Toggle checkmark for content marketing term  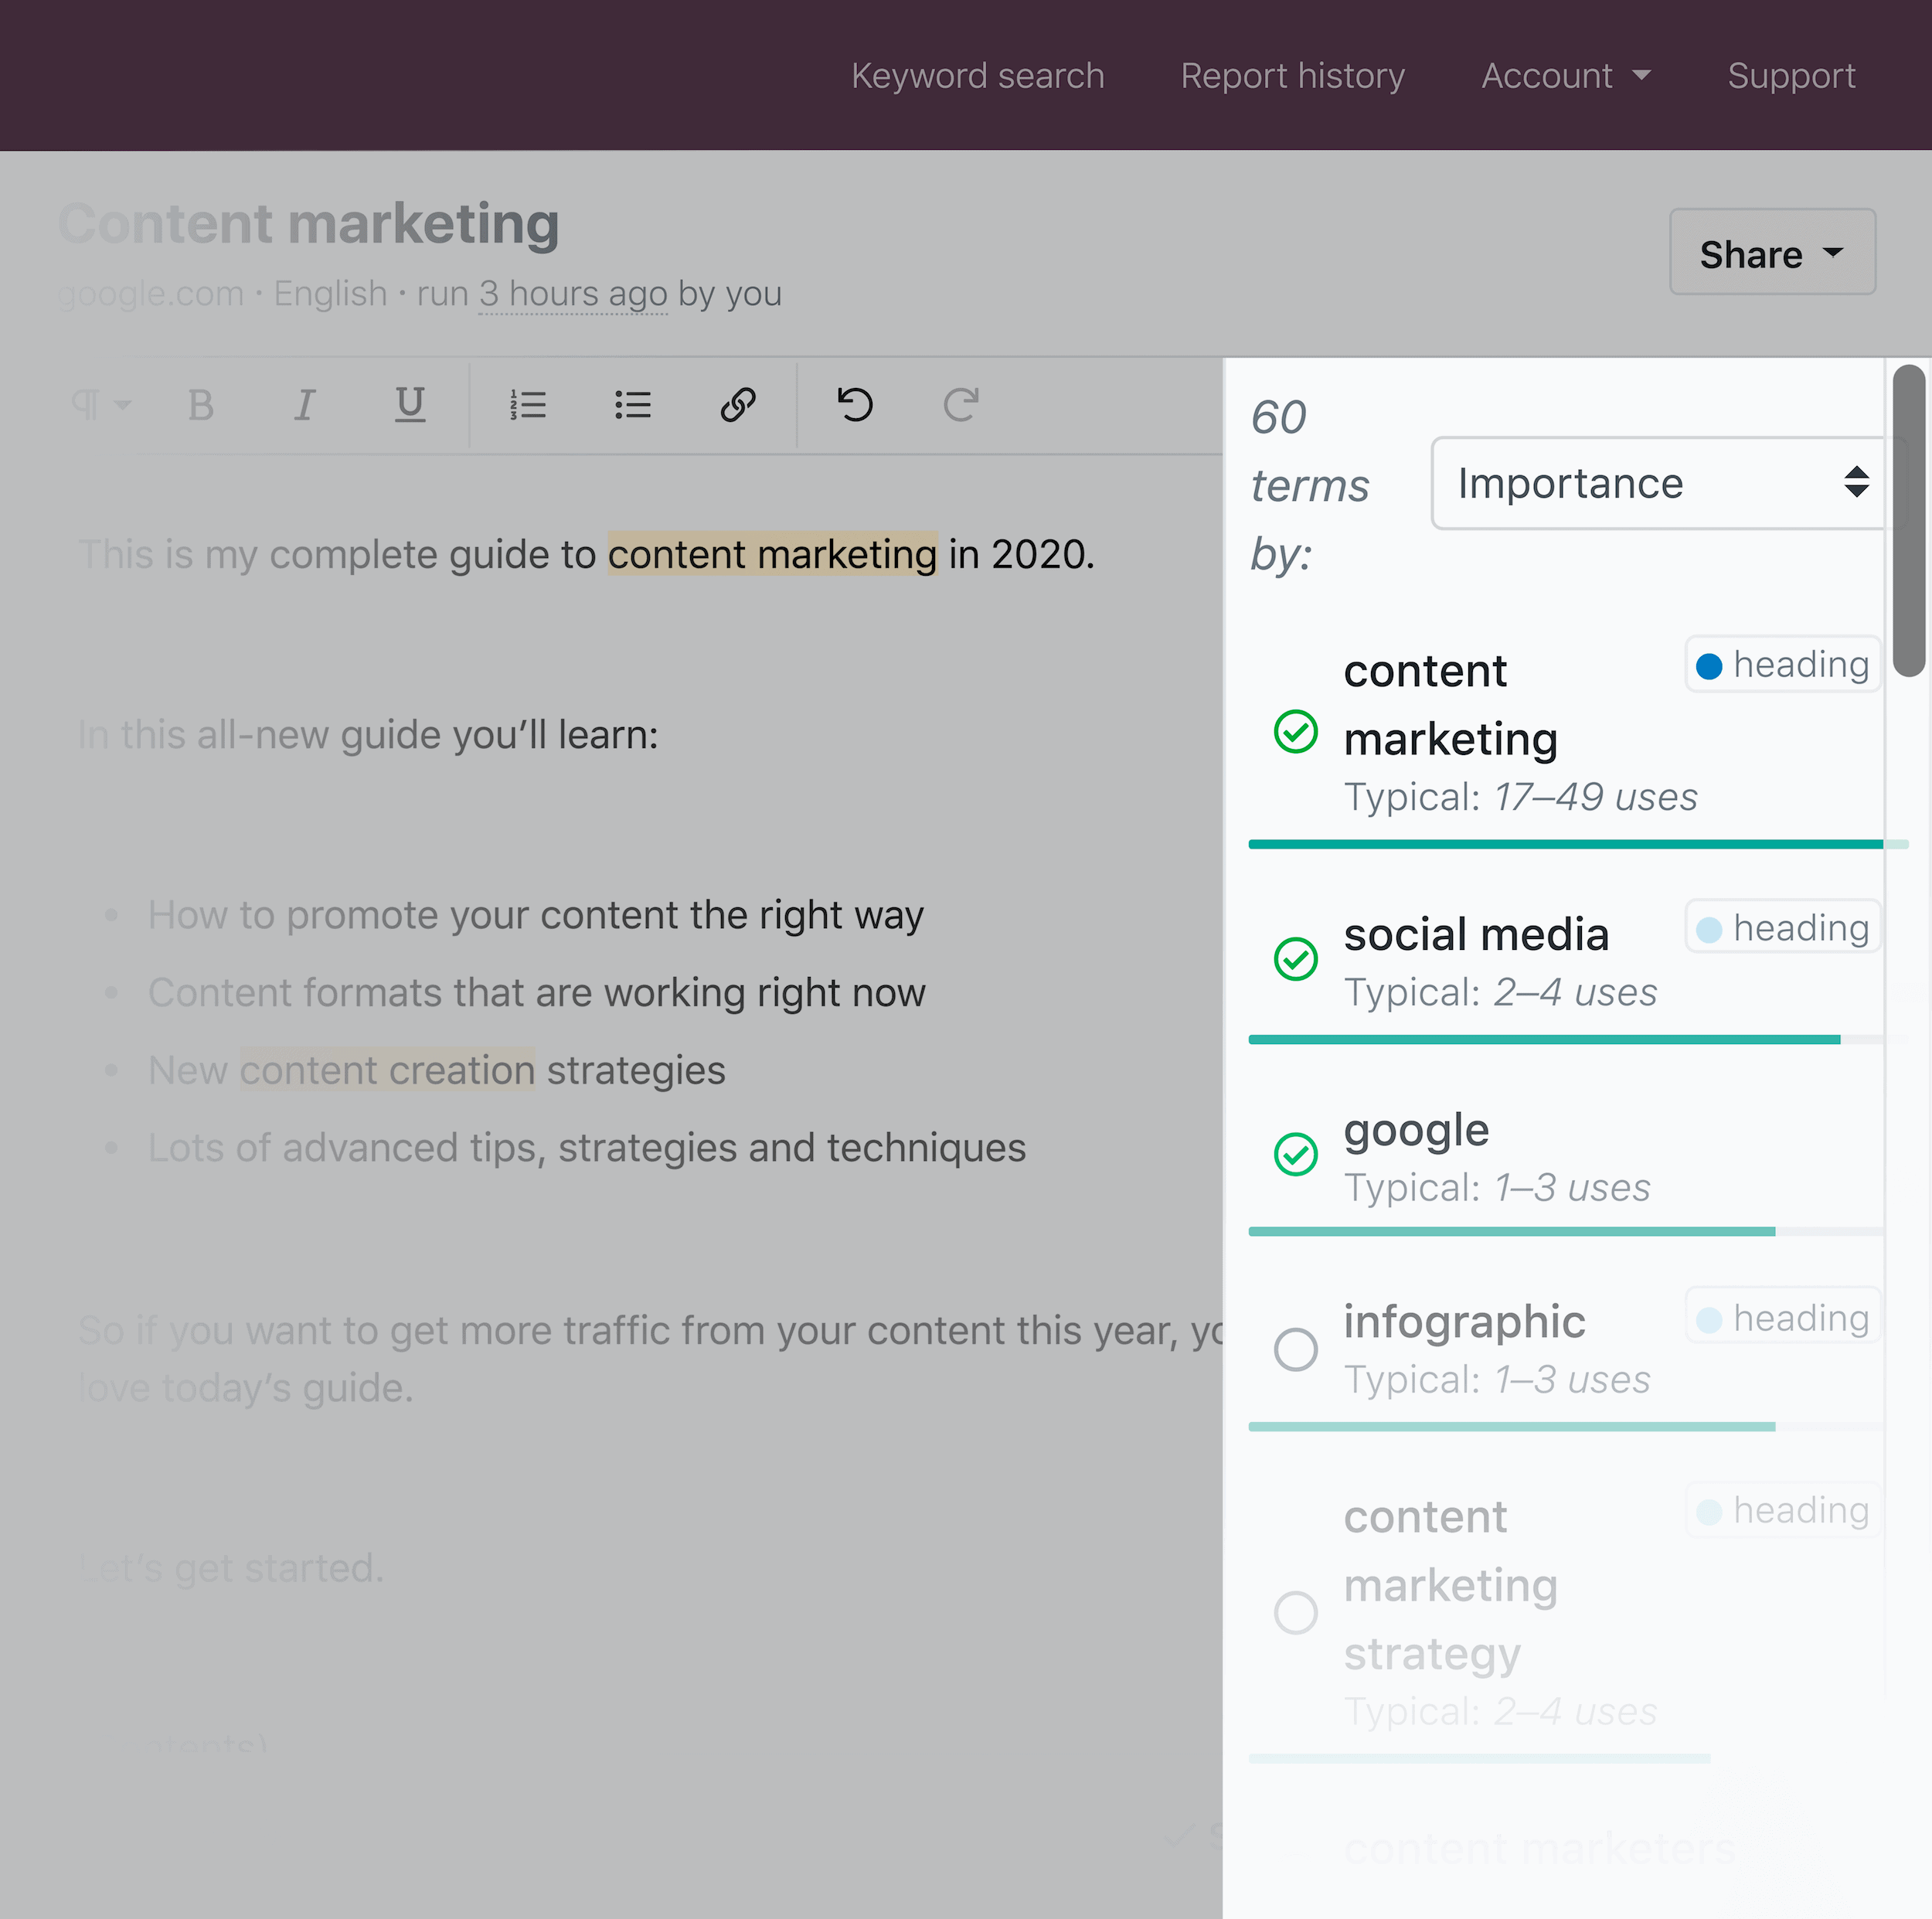click(x=1295, y=731)
